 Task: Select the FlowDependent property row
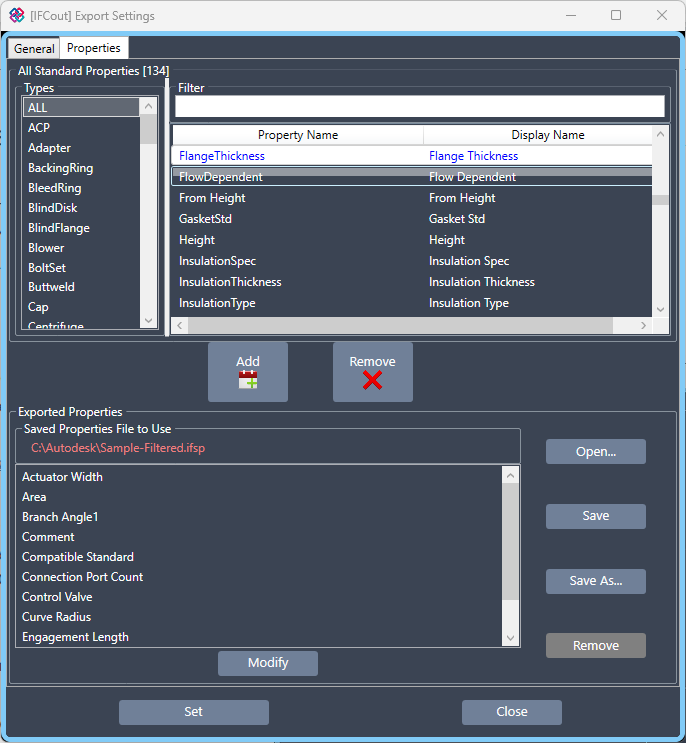click(x=412, y=177)
